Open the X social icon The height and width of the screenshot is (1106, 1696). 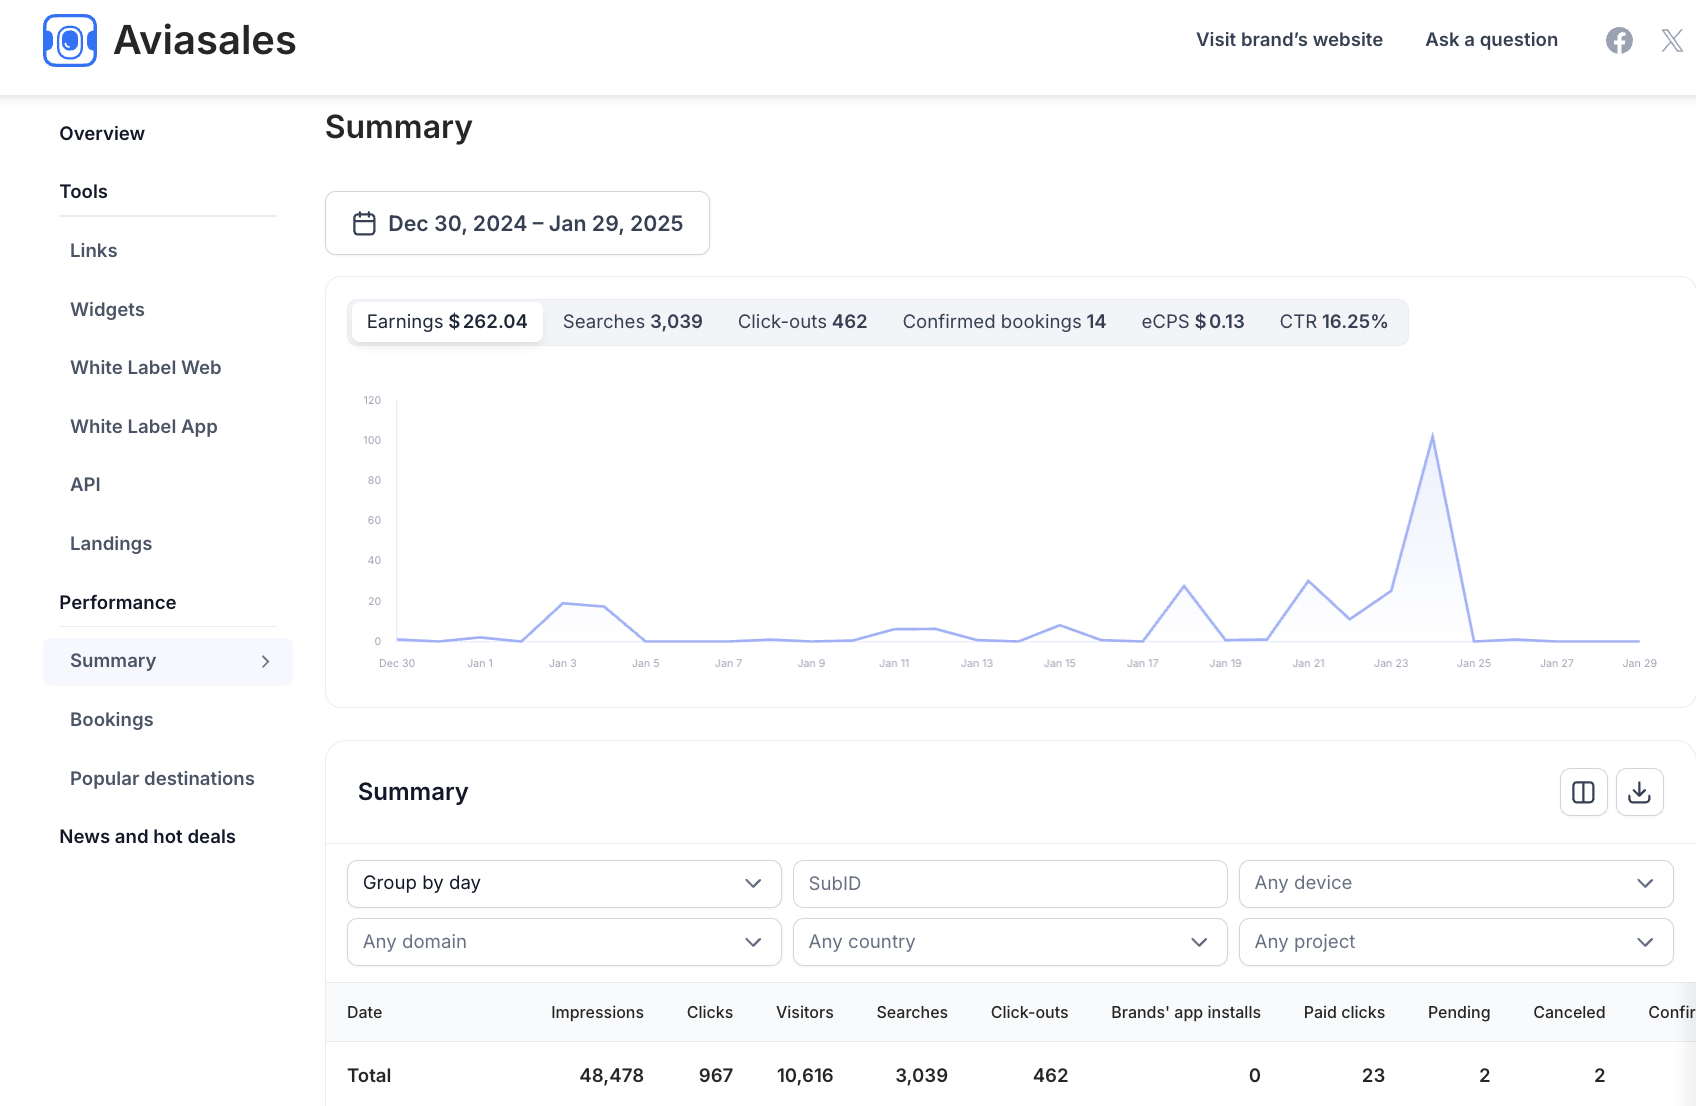(1672, 40)
